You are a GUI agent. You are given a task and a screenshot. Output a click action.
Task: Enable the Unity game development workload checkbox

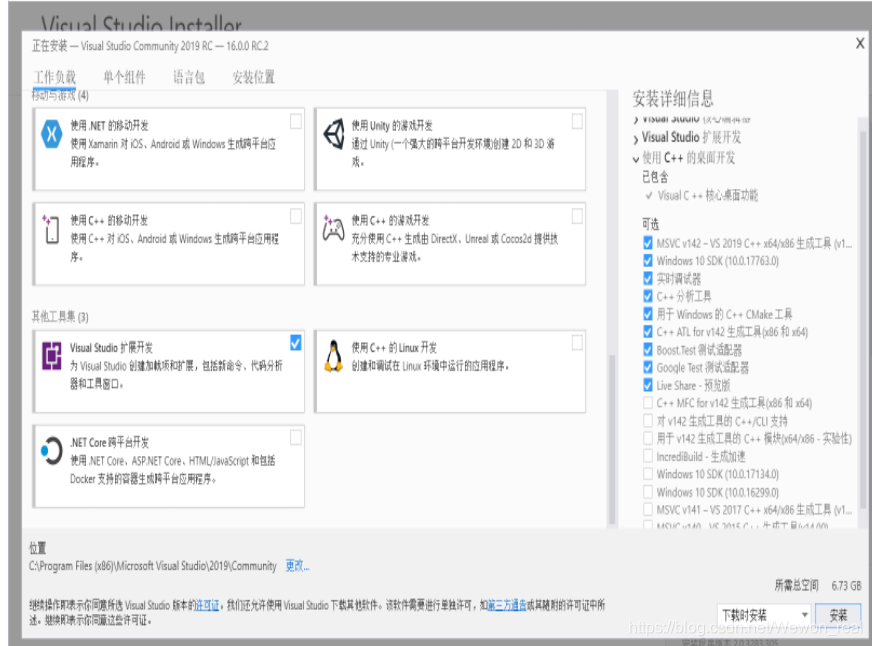point(577,121)
